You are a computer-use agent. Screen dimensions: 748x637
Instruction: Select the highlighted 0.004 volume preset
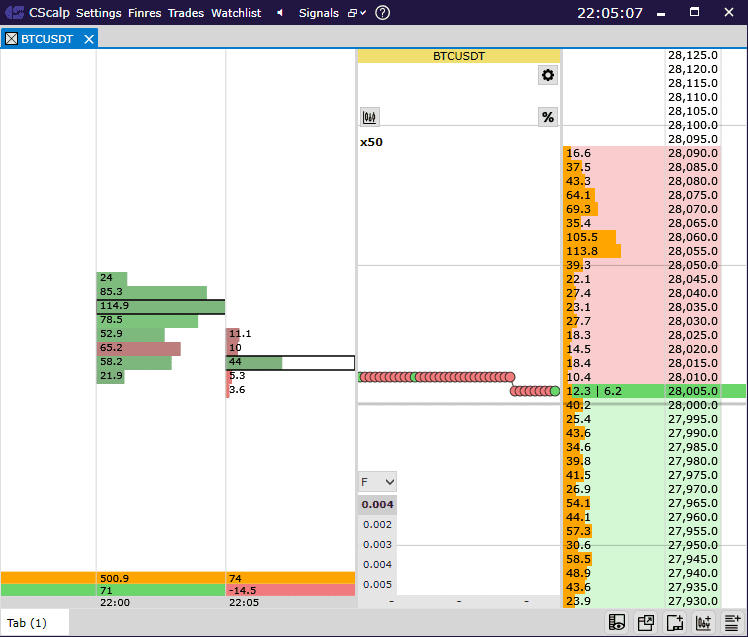click(377, 504)
